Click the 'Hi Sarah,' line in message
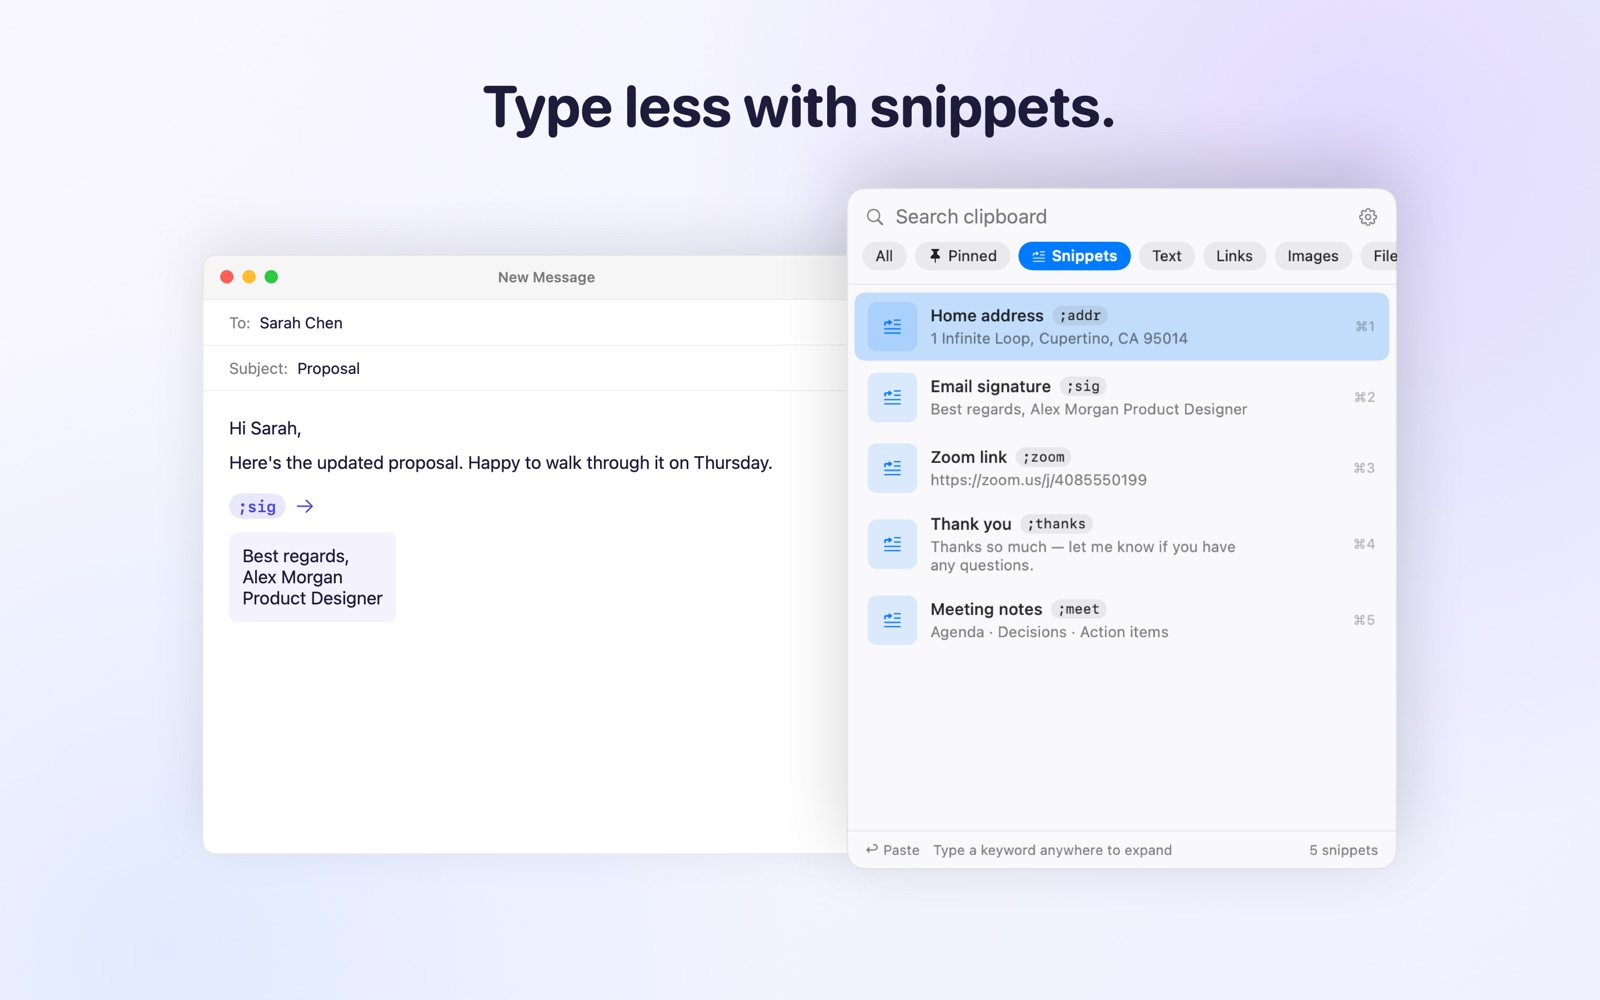Image resolution: width=1600 pixels, height=1000 pixels. point(265,428)
